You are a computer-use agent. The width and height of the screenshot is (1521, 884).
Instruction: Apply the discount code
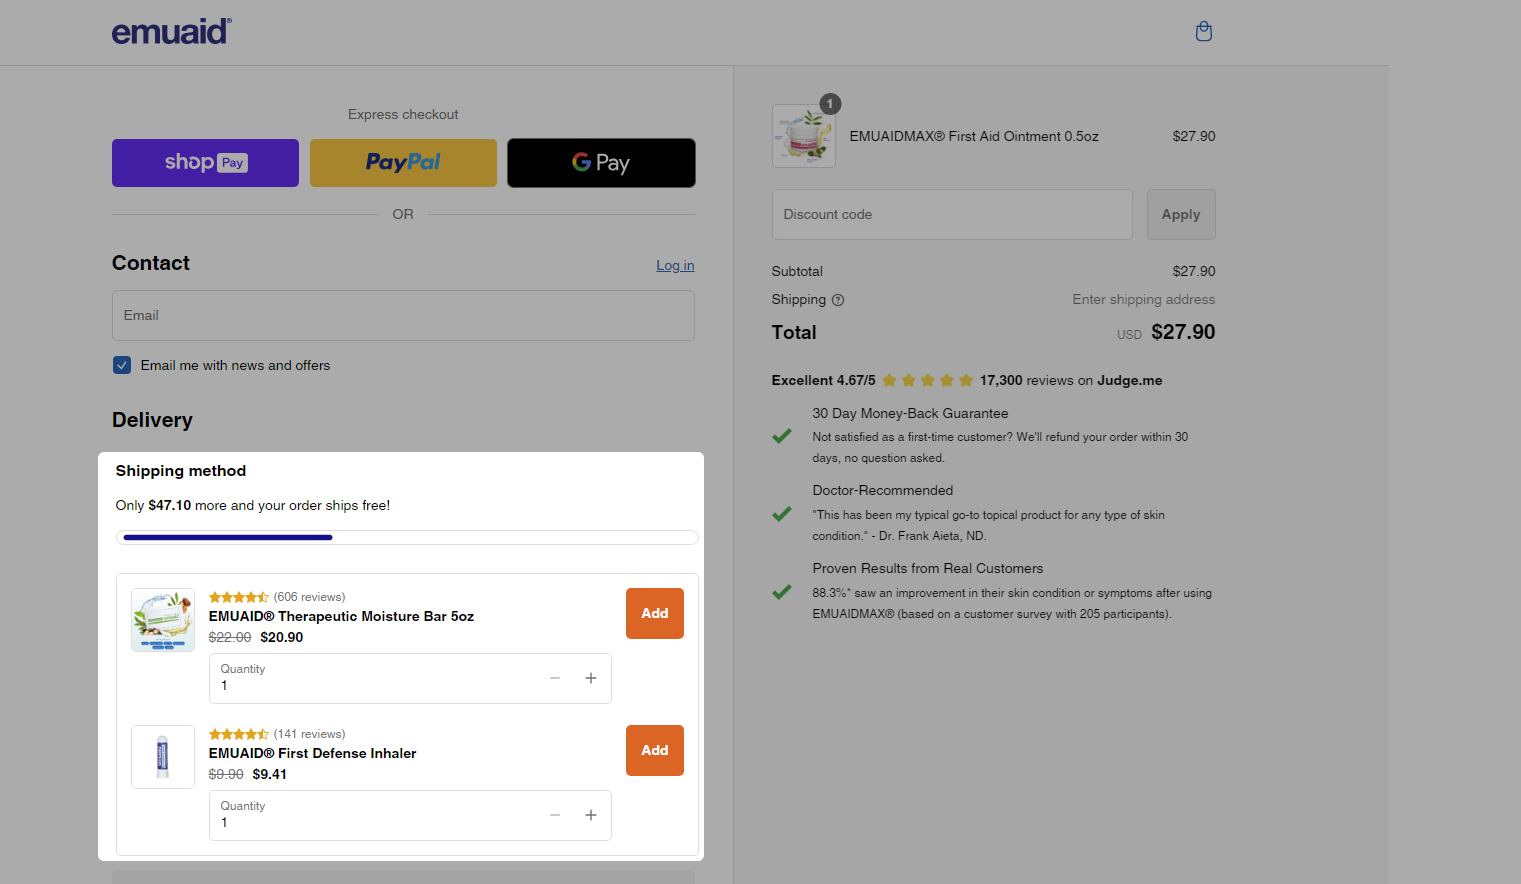[x=1180, y=214]
